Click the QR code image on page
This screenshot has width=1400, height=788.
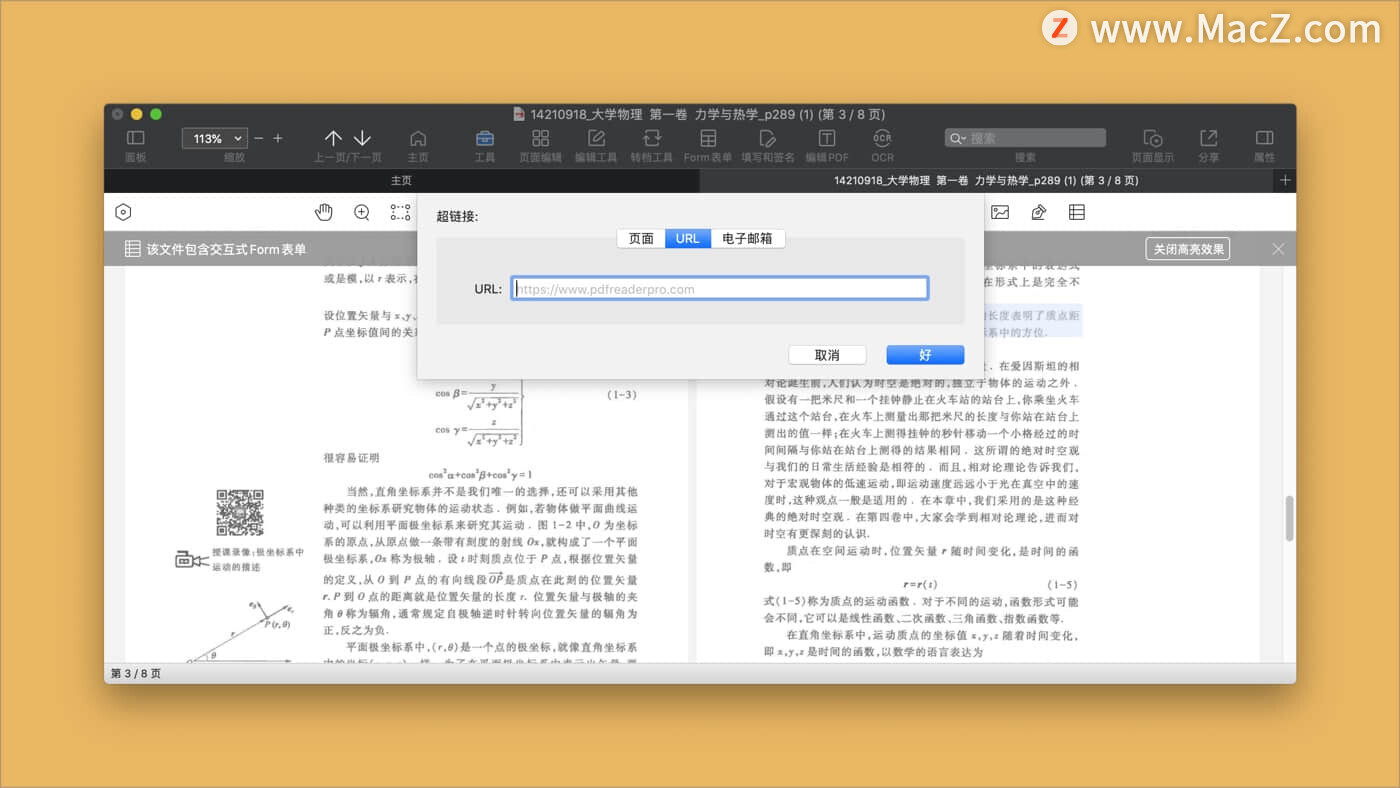click(240, 513)
